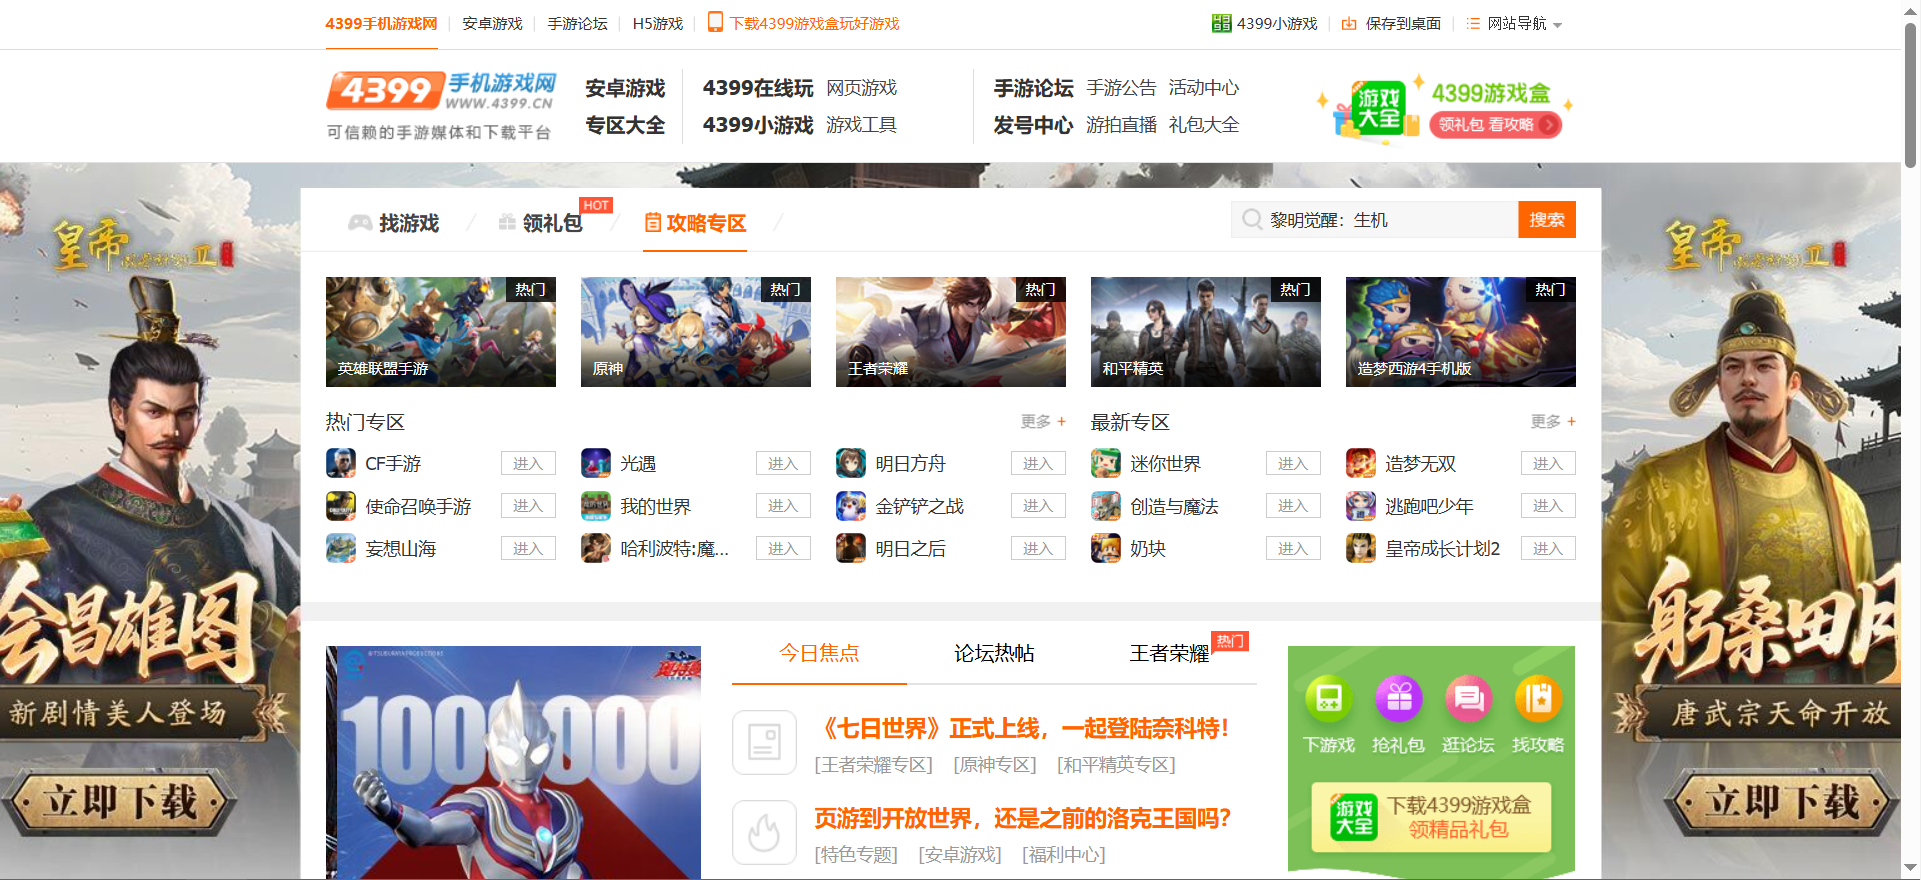
Task: Click the scrollbar down arrow
Action: coord(1911,868)
